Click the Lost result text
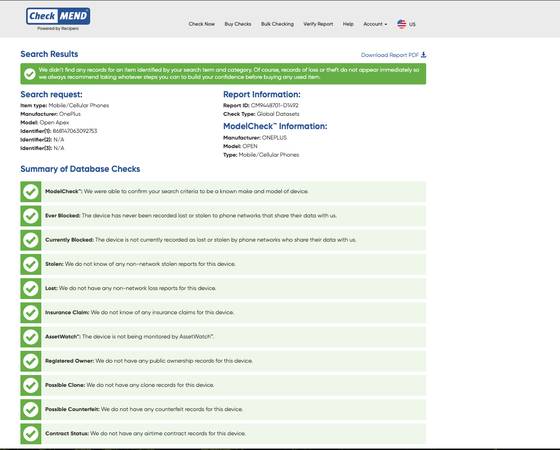 pos(138,288)
